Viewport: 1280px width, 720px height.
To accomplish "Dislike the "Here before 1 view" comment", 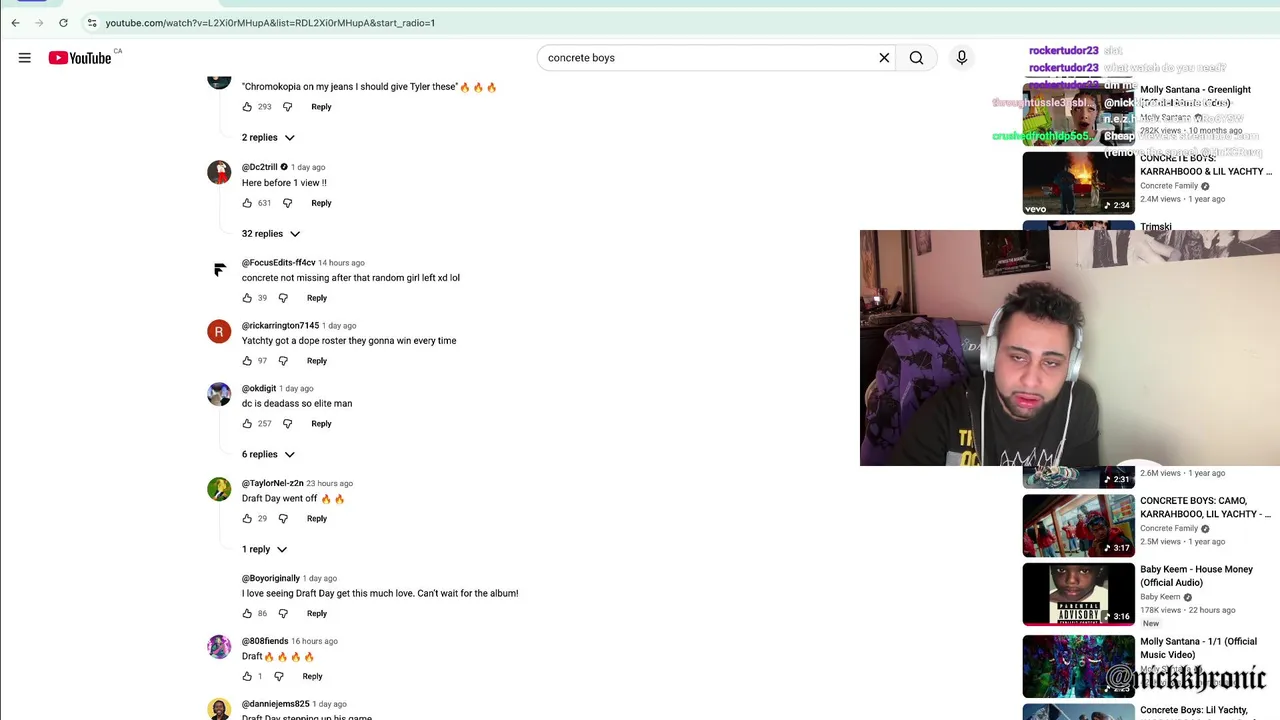I will (287, 203).
